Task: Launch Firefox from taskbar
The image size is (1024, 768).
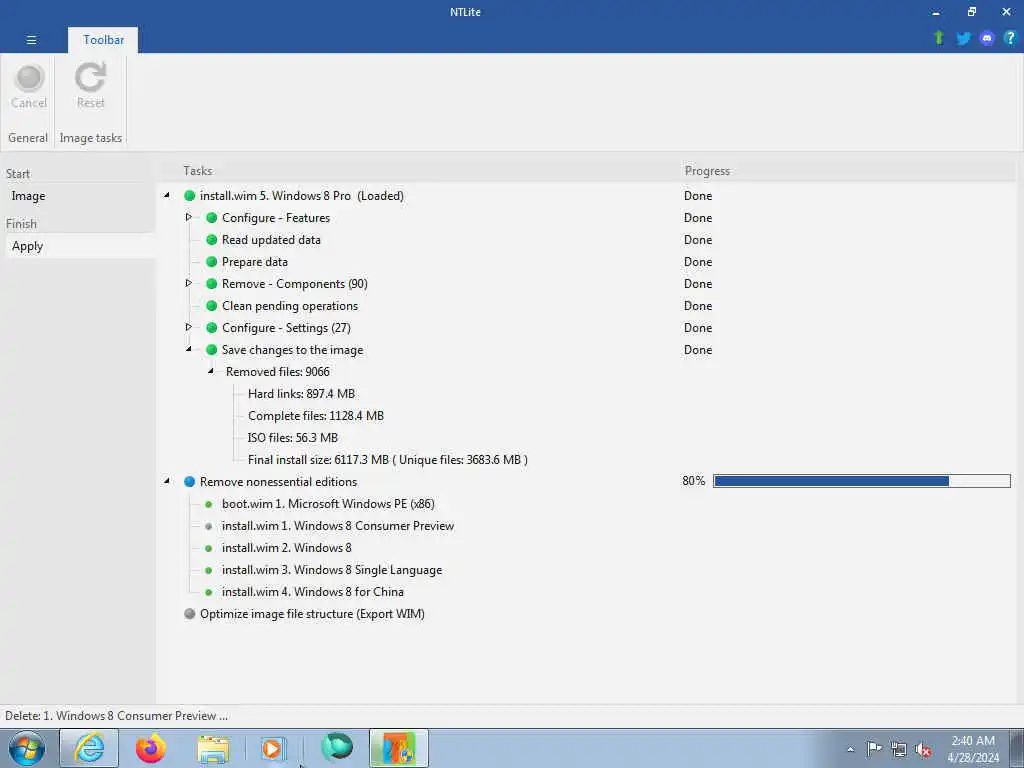Action: tap(150, 748)
